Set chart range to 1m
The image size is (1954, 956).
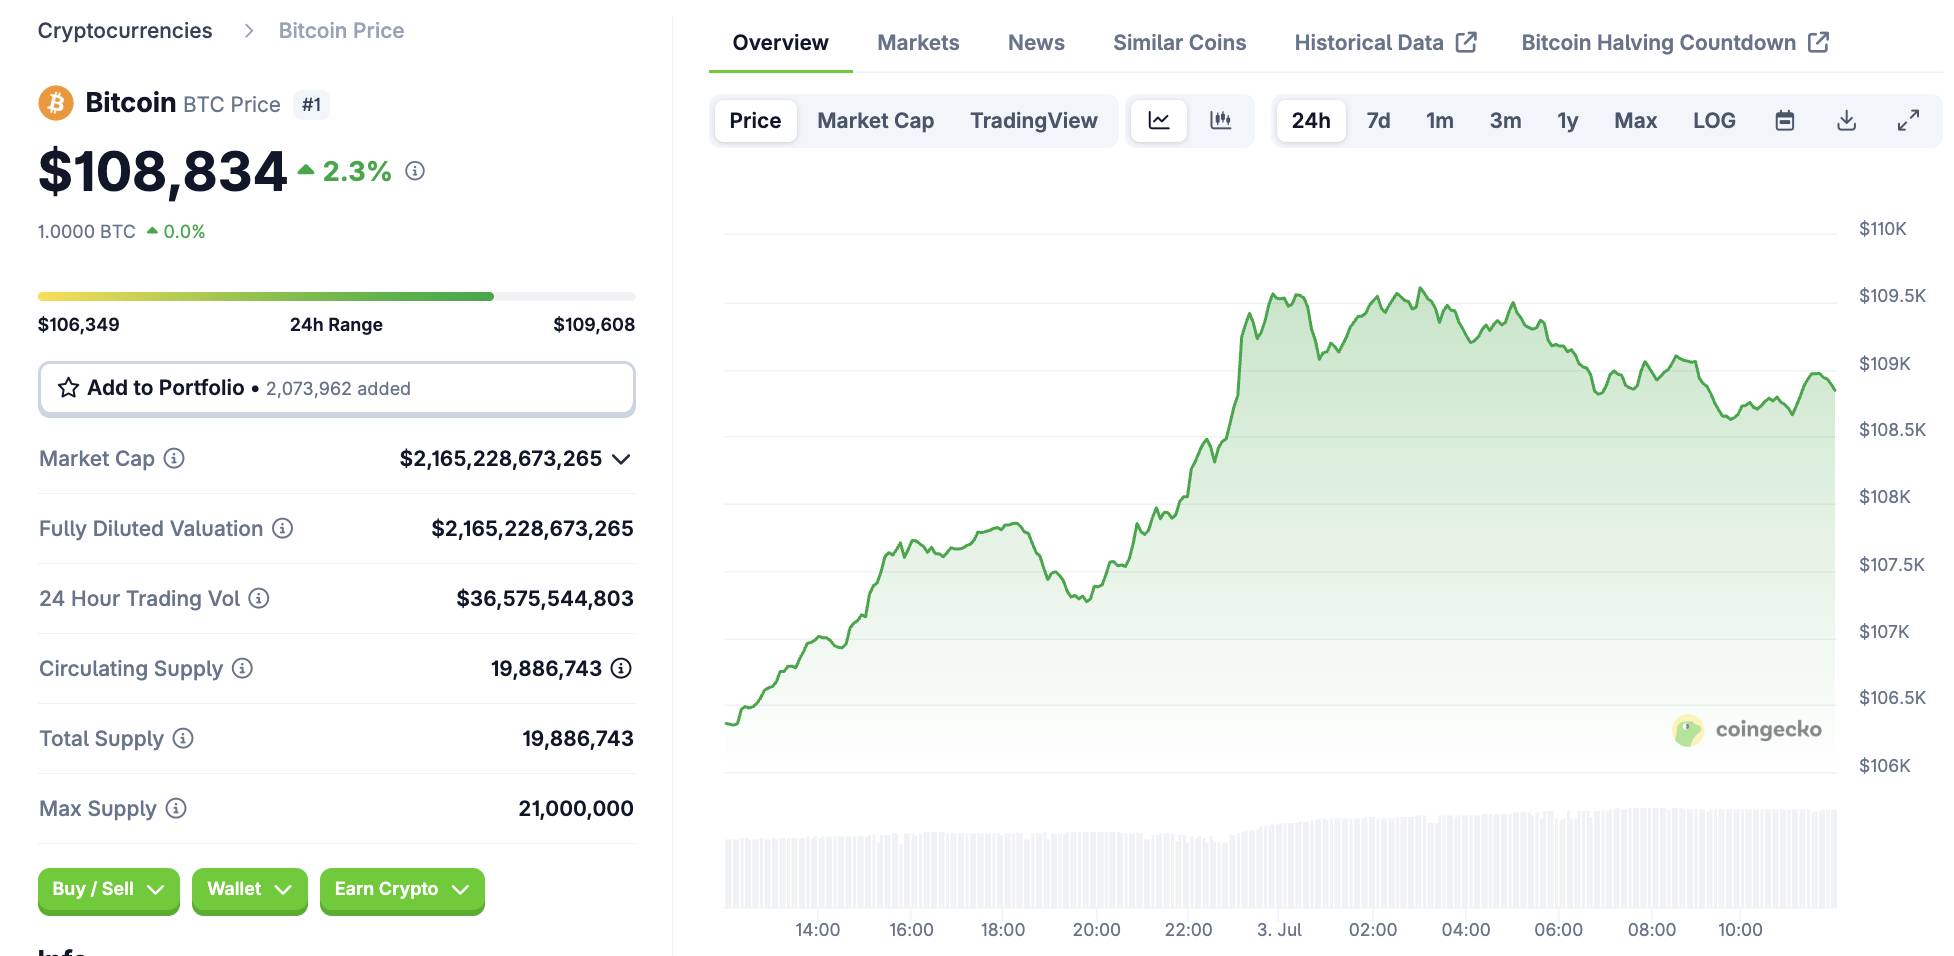[x=1440, y=121]
